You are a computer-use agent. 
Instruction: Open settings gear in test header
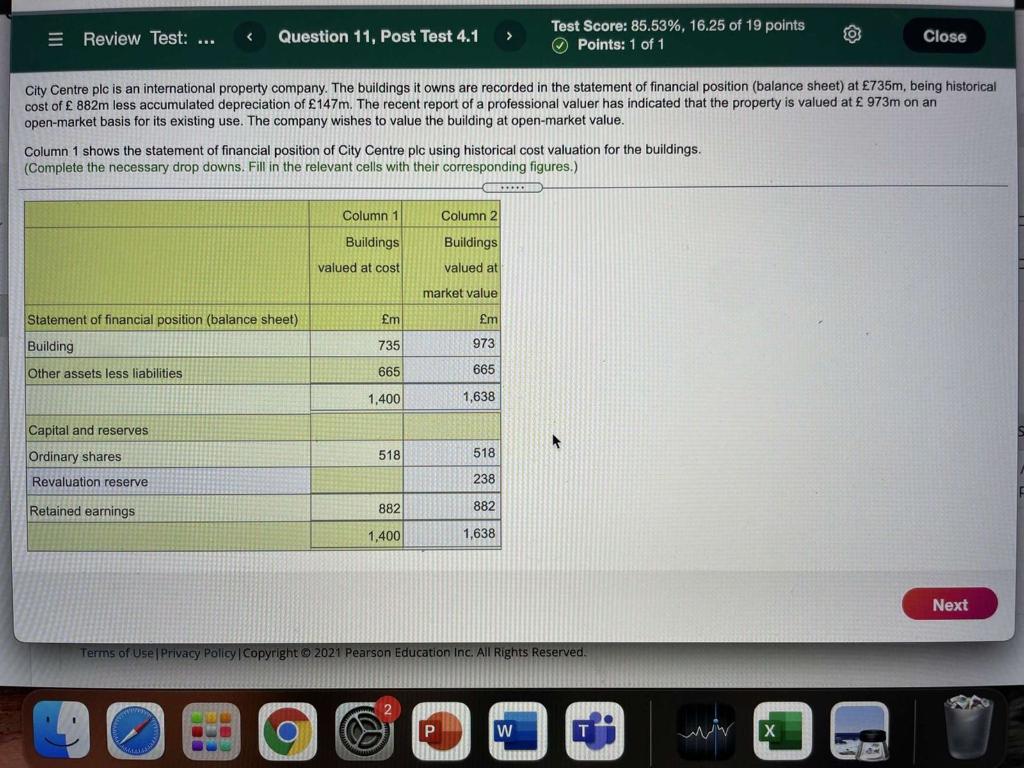[852, 34]
